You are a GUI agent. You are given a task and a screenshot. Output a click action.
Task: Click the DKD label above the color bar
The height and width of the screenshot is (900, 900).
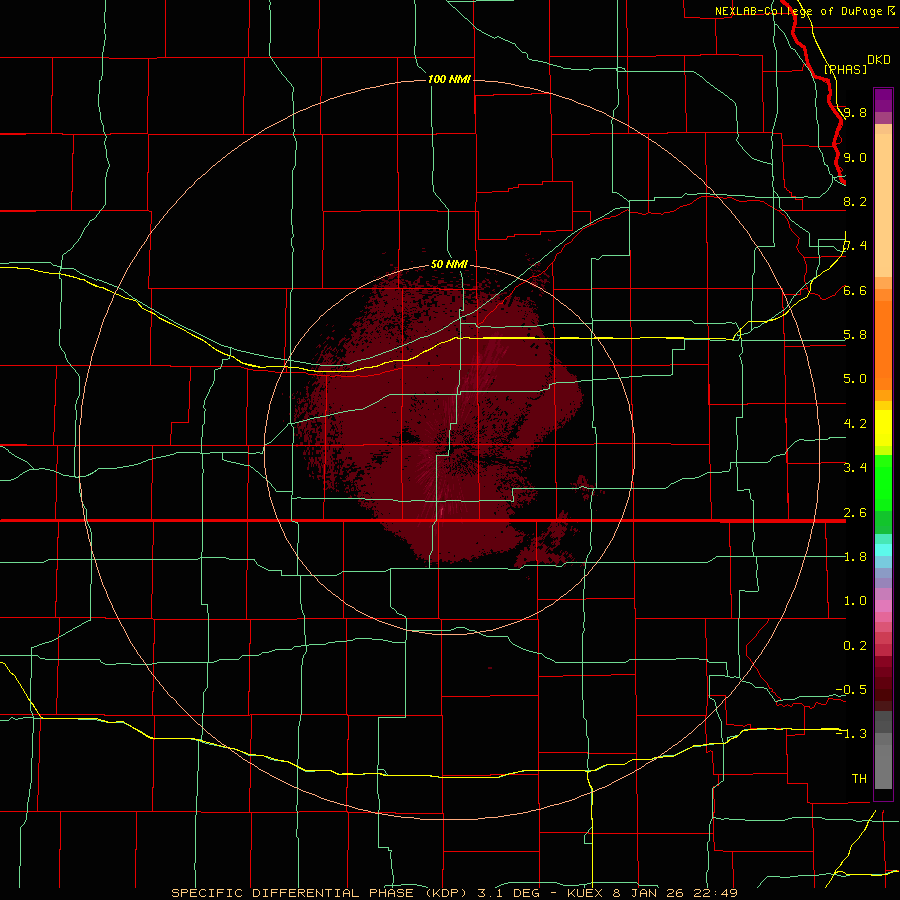click(879, 60)
